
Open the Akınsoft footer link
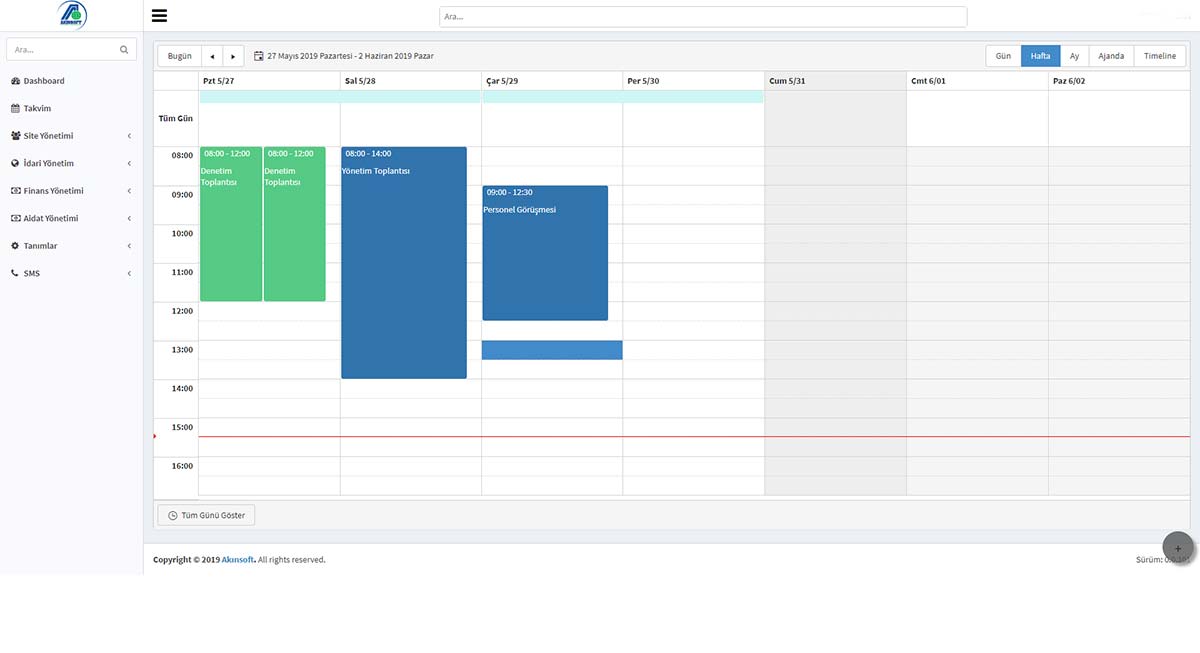pyautogui.click(x=238, y=560)
